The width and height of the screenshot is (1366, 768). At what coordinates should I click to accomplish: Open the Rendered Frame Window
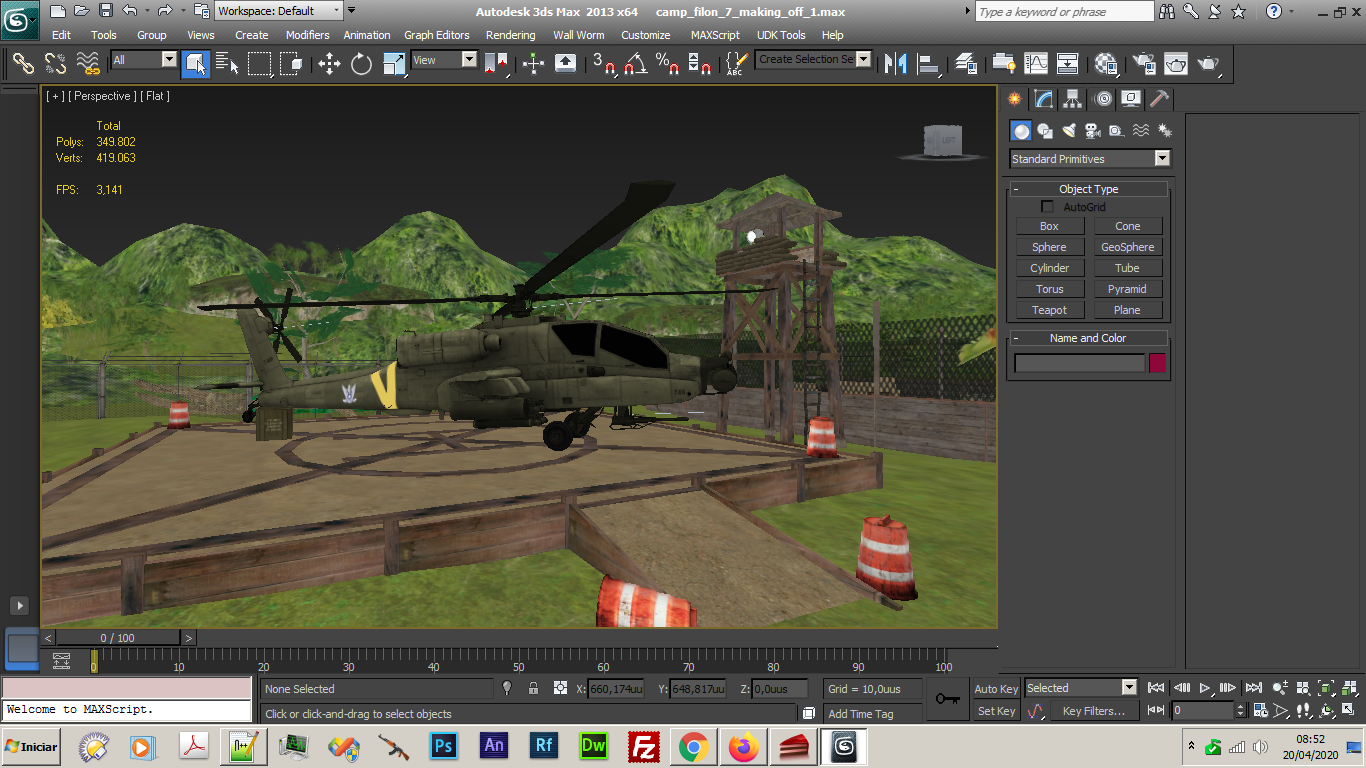[x=1175, y=64]
